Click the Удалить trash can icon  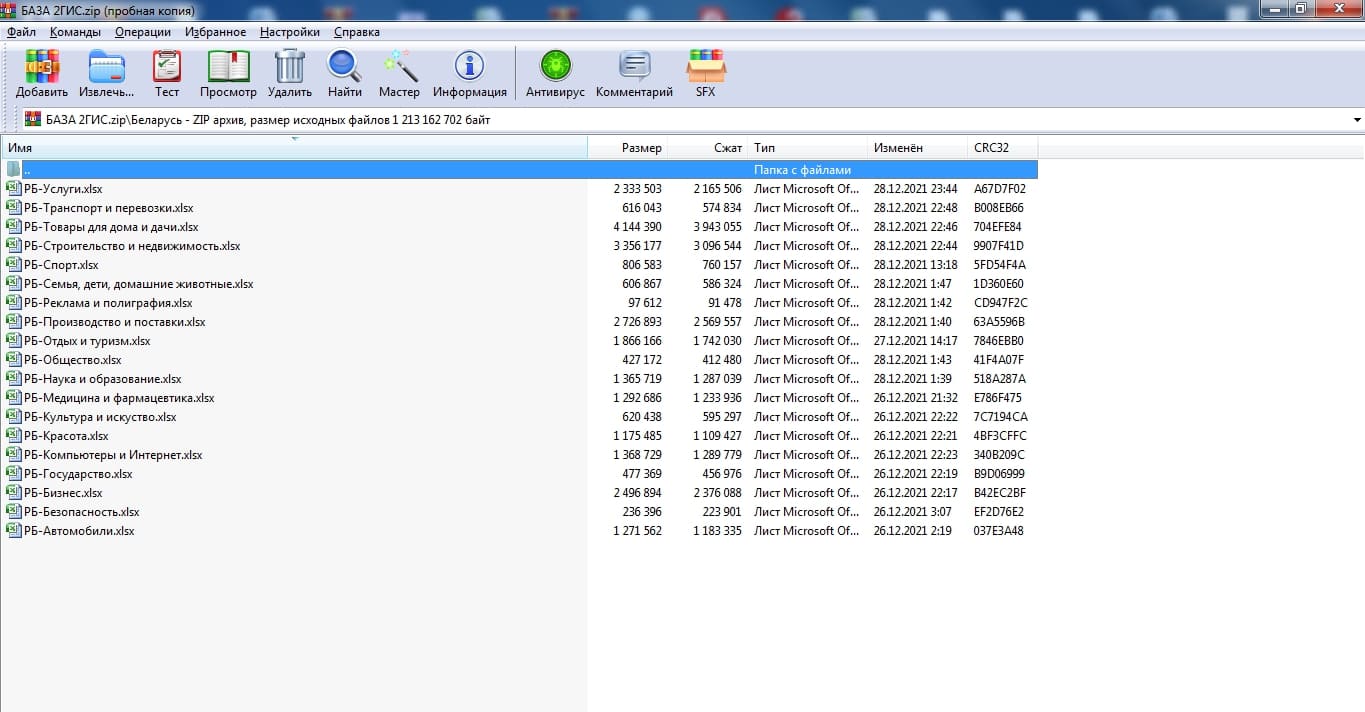click(x=289, y=67)
